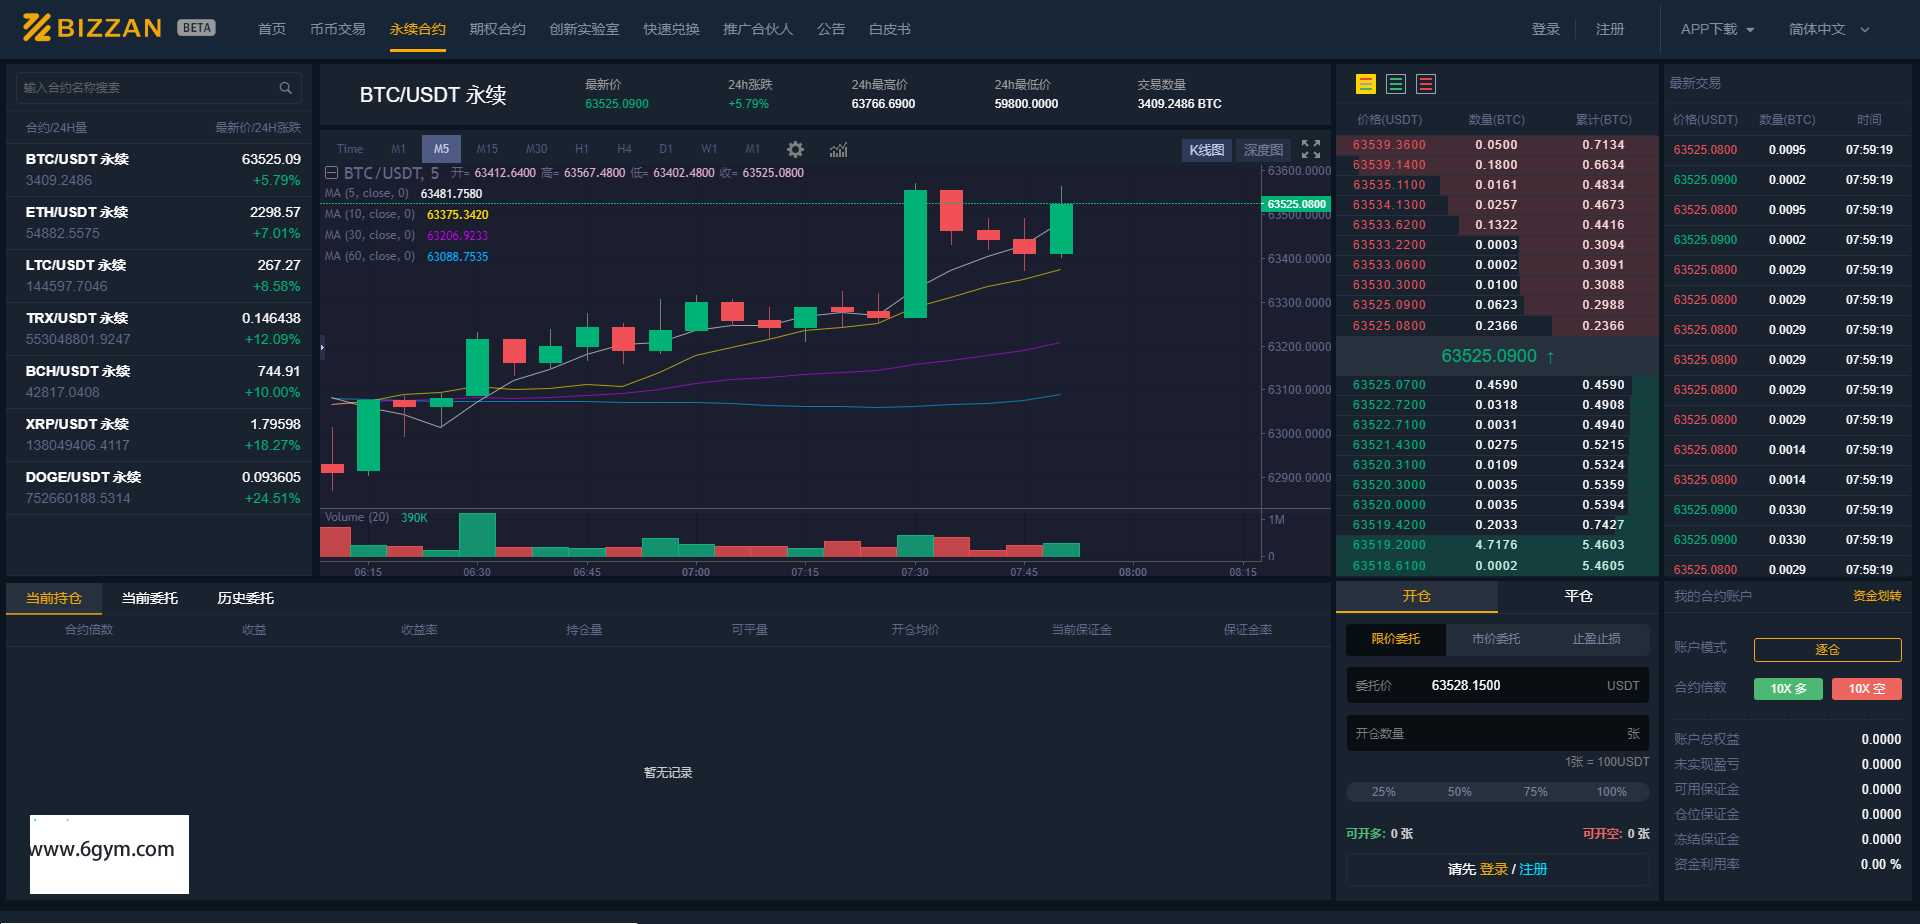Click 资金划转 link
This screenshot has width=1920, height=924.
[x=1877, y=596]
